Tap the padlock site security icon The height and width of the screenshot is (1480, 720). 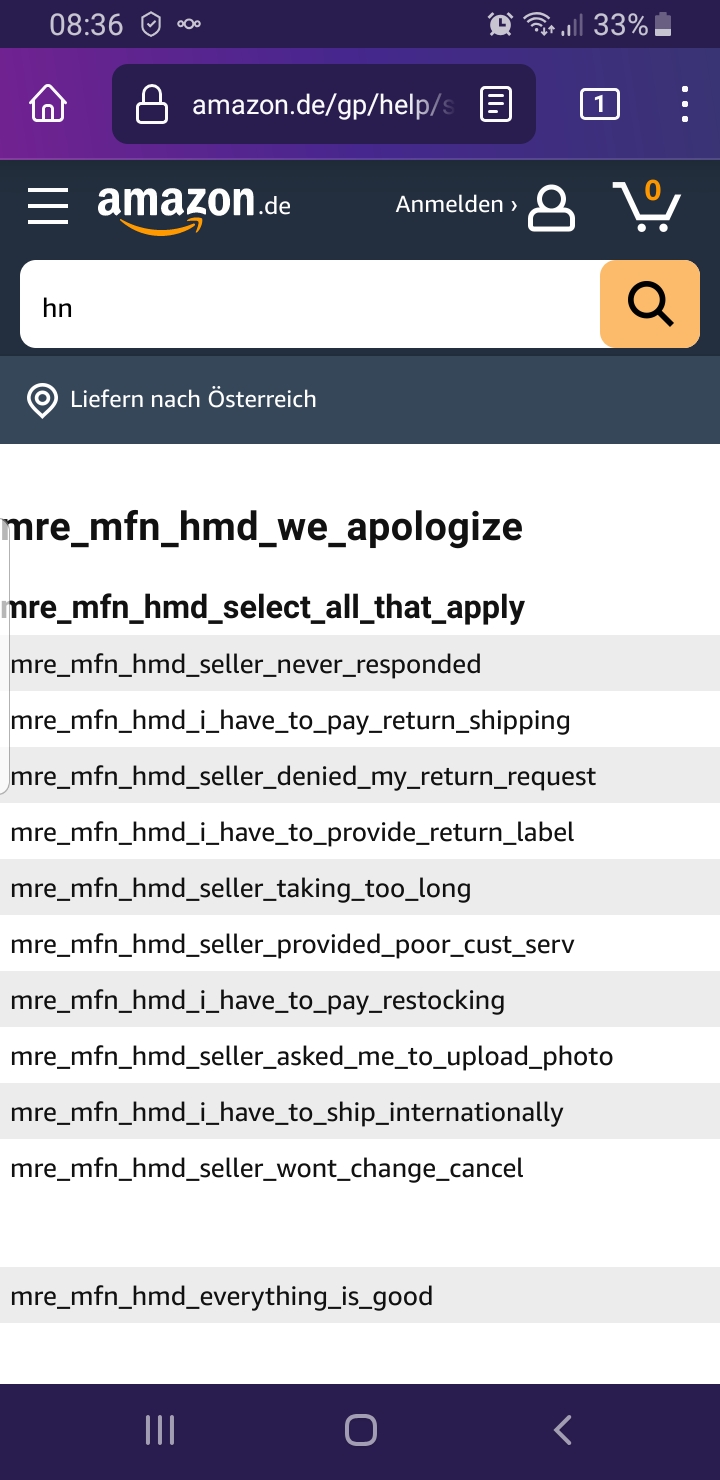[152, 104]
